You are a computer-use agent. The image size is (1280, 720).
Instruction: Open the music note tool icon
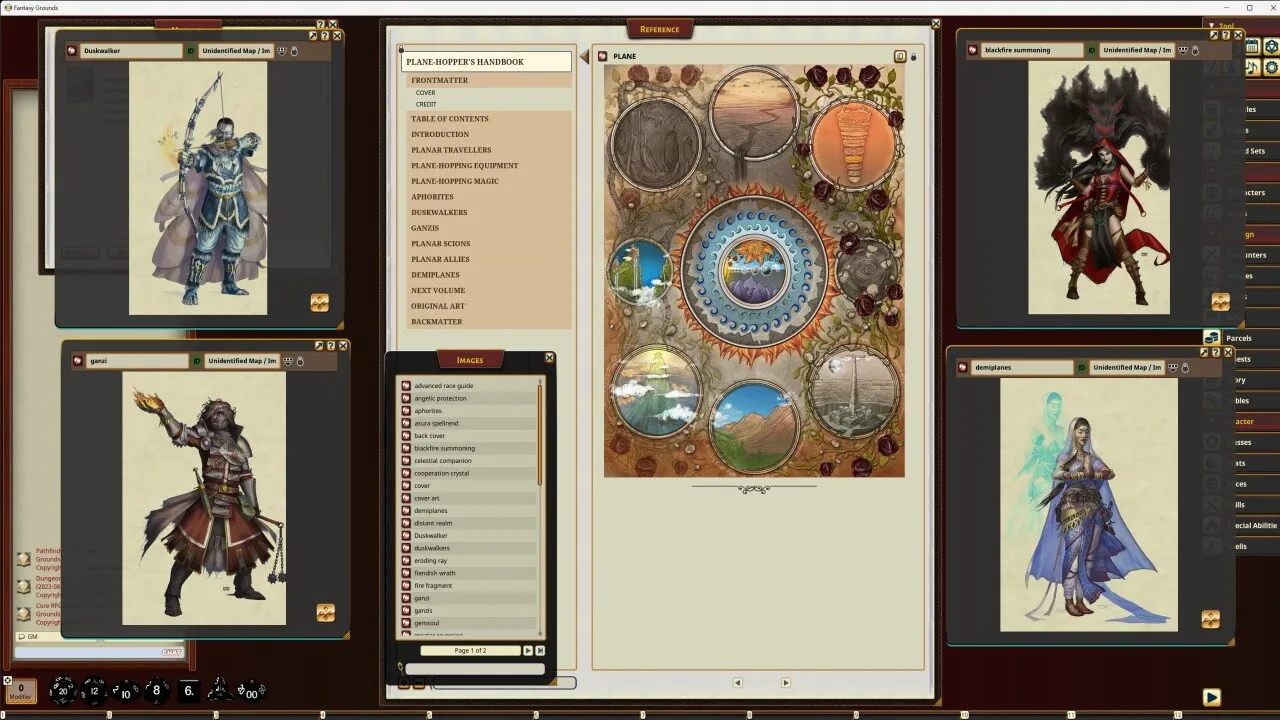pyautogui.click(x=1254, y=67)
